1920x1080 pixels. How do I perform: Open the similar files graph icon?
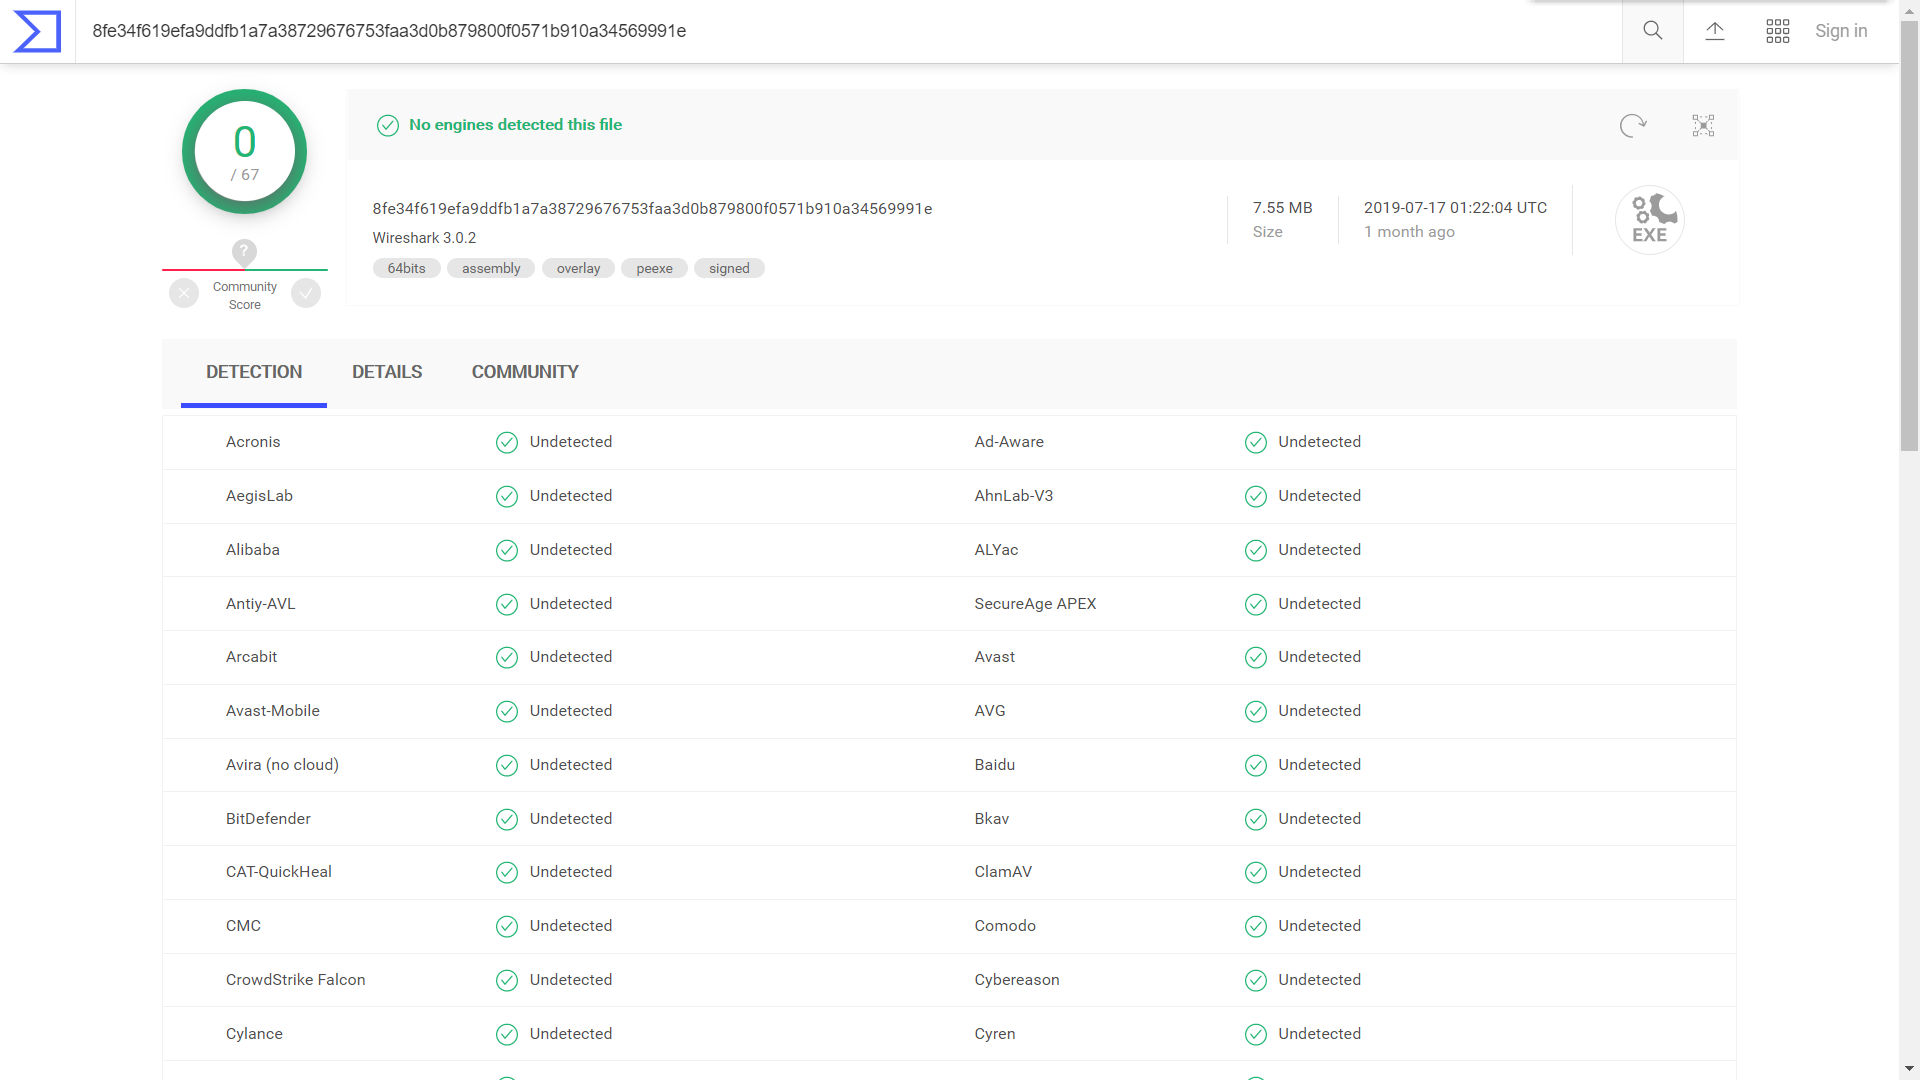1703,125
